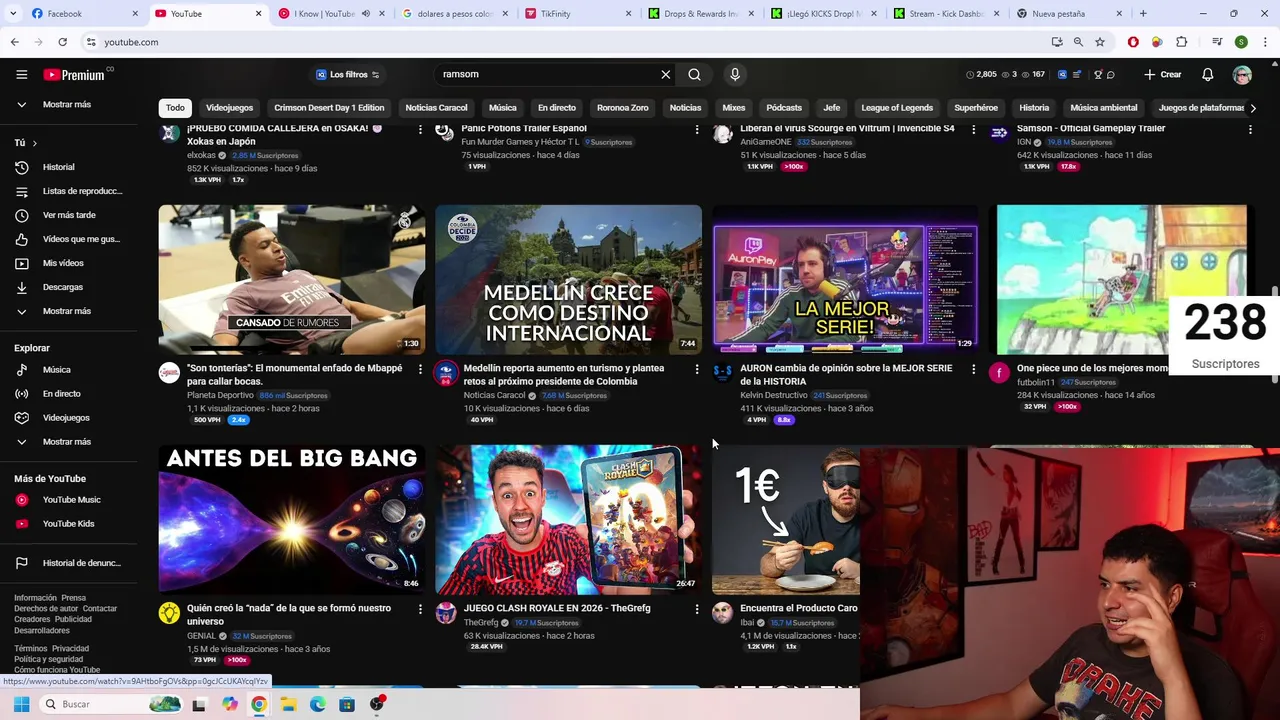
Task: Open options menu for the Medellín video
Action: [697, 369]
